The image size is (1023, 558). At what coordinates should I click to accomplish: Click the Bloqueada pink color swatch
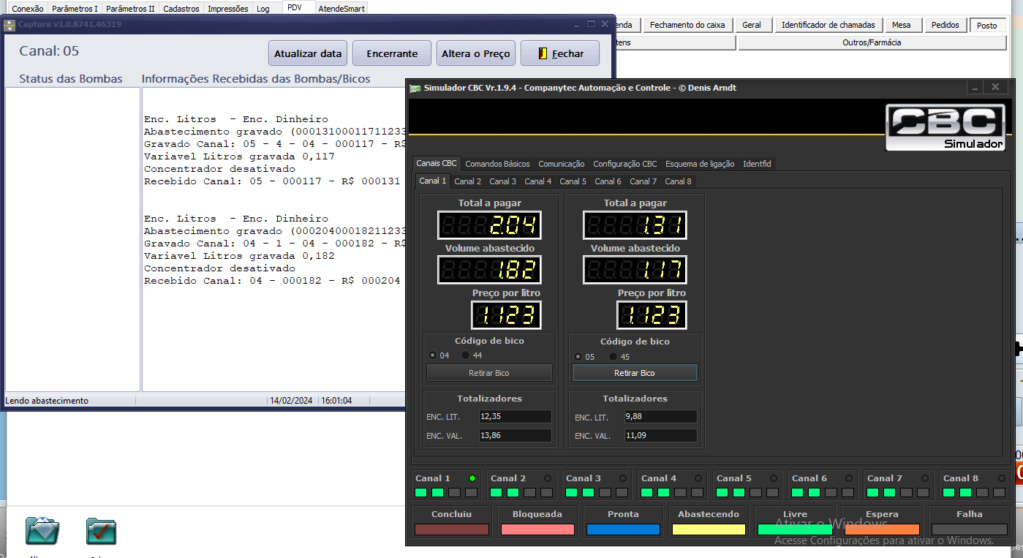point(538,529)
